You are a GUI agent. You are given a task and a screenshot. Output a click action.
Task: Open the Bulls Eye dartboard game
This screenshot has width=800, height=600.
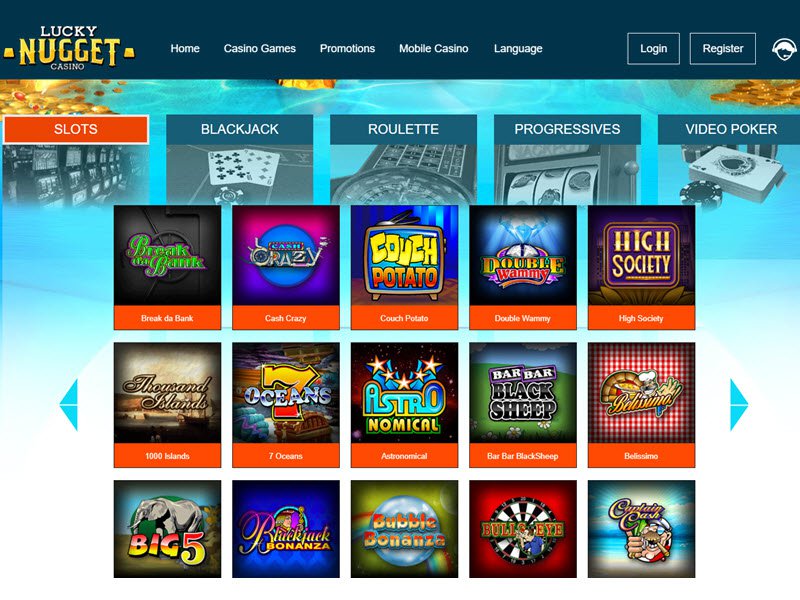[x=523, y=529]
